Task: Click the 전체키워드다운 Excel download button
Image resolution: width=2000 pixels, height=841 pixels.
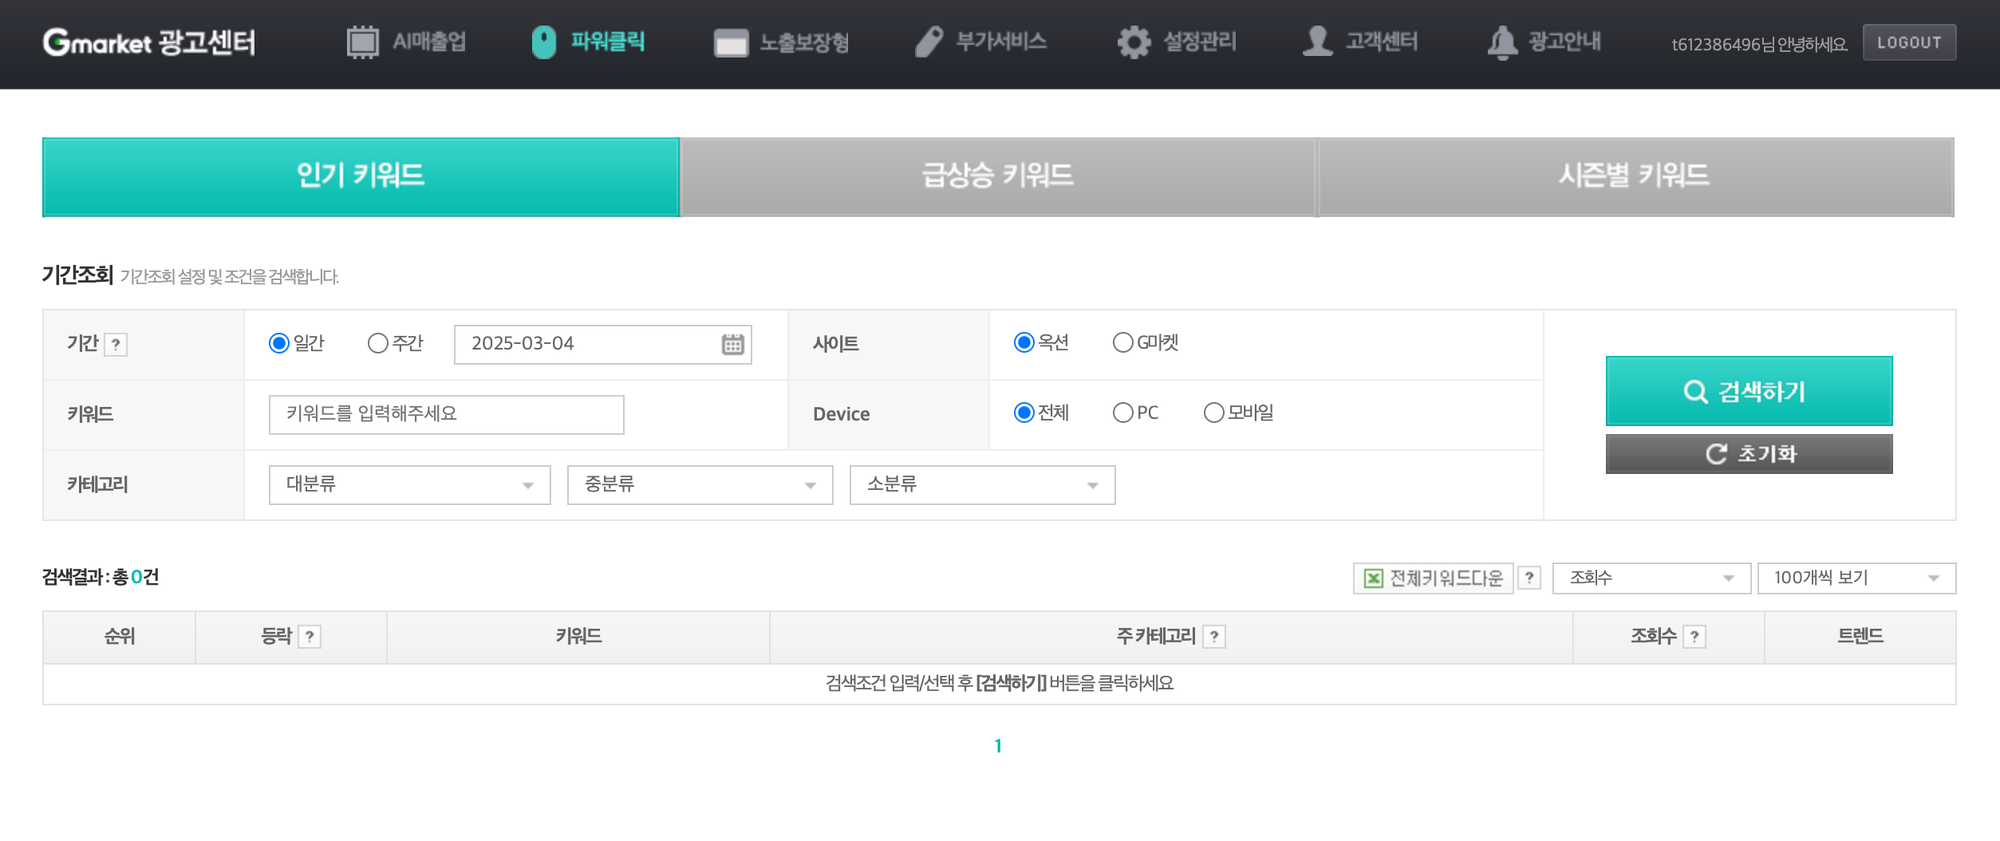Action: [x=1433, y=578]
